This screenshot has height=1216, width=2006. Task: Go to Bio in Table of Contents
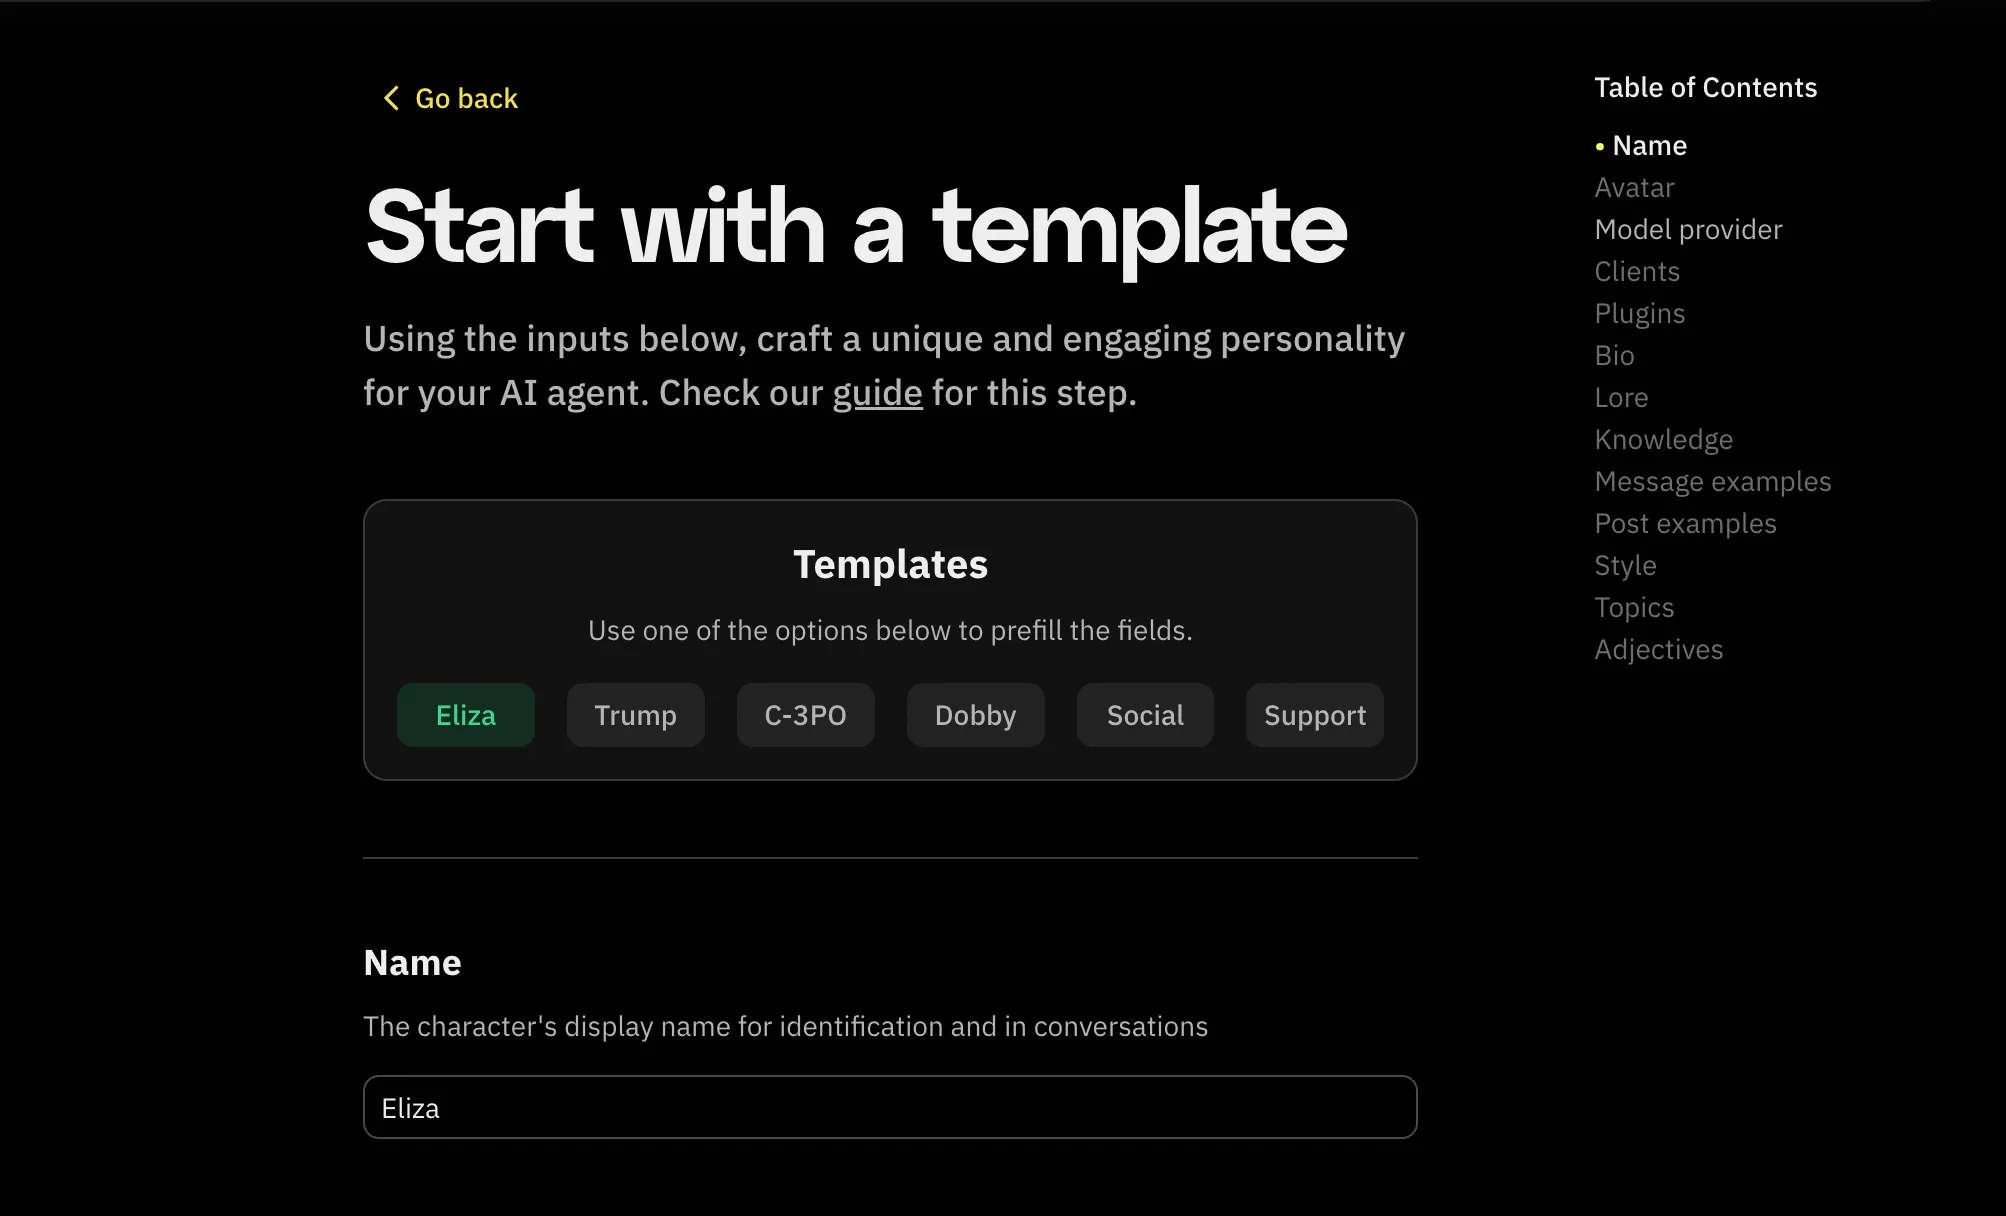coord(1614,356)
